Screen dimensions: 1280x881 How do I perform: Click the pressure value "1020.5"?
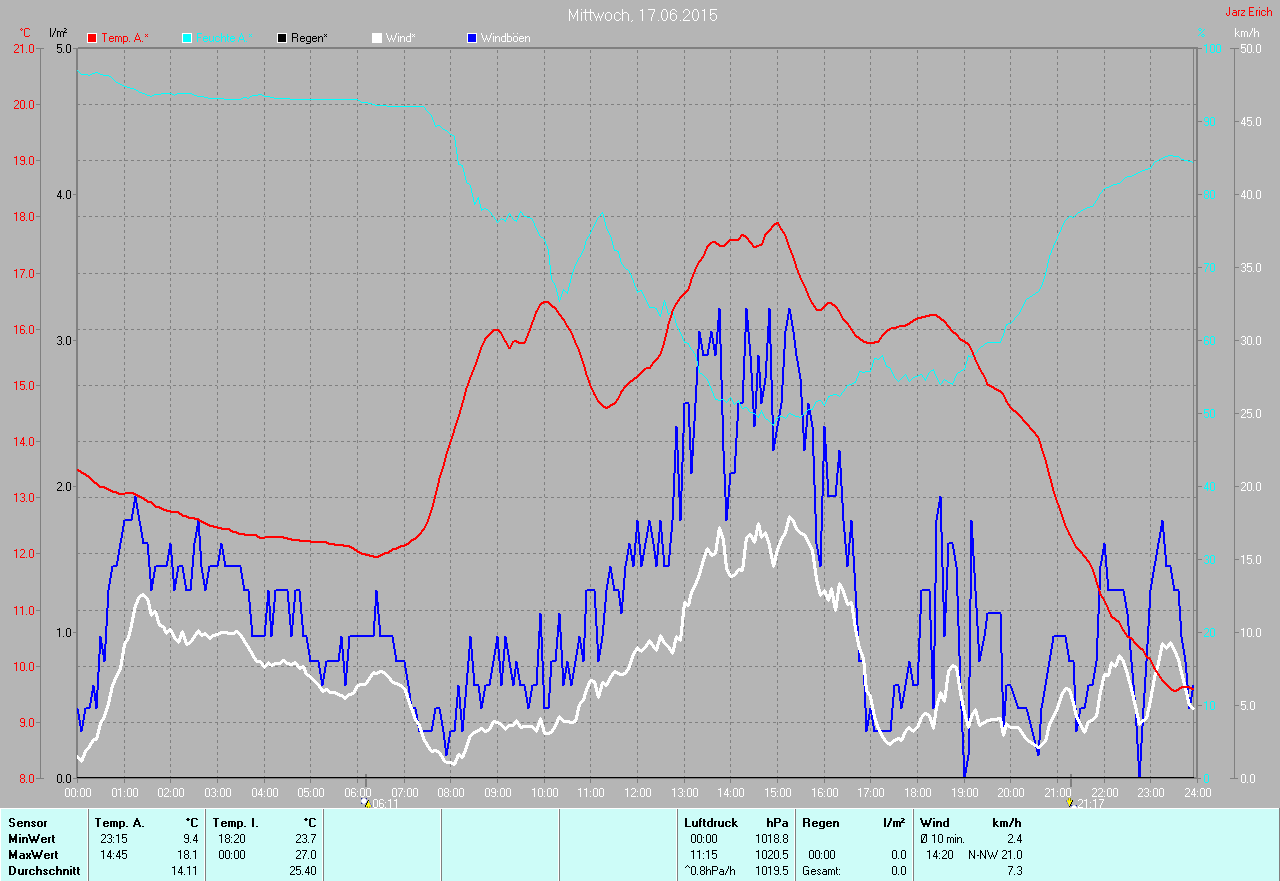[770, 855]
